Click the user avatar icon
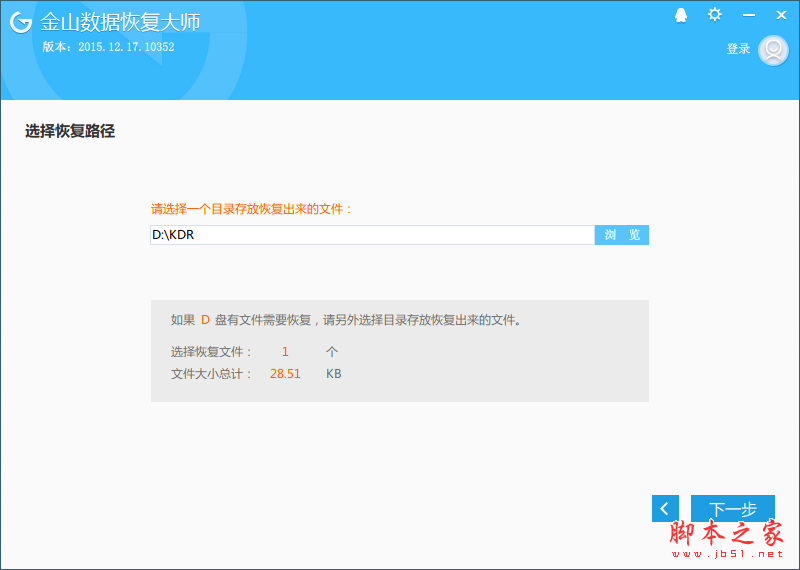800x570 pixels. [773, 50]
